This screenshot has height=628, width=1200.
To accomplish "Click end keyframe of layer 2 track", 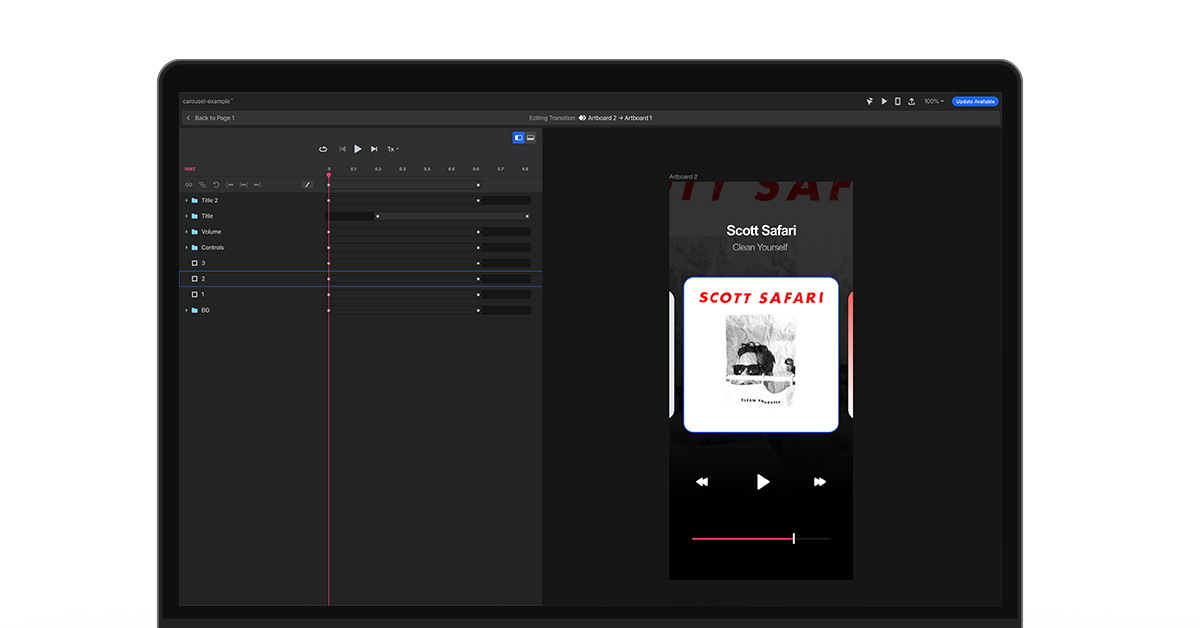I will 478,279.
